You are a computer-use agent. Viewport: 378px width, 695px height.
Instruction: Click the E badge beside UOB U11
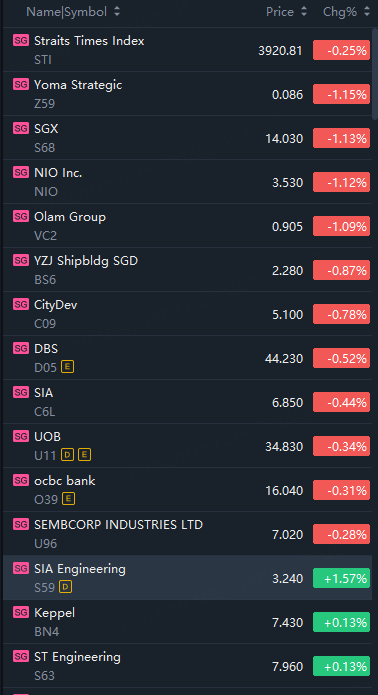tap(85, 455)
